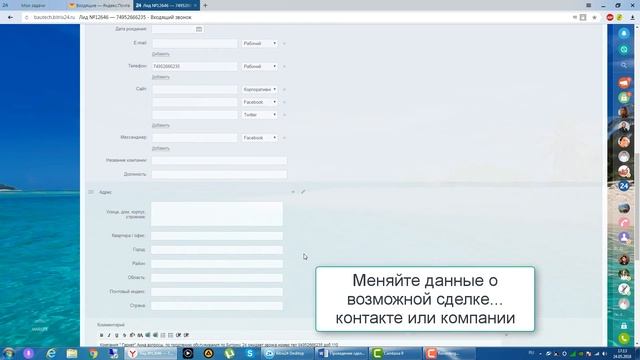Open the Телефон type dropdown Рабочий
The image size is (640, 360).
click(x=260, y=66)
